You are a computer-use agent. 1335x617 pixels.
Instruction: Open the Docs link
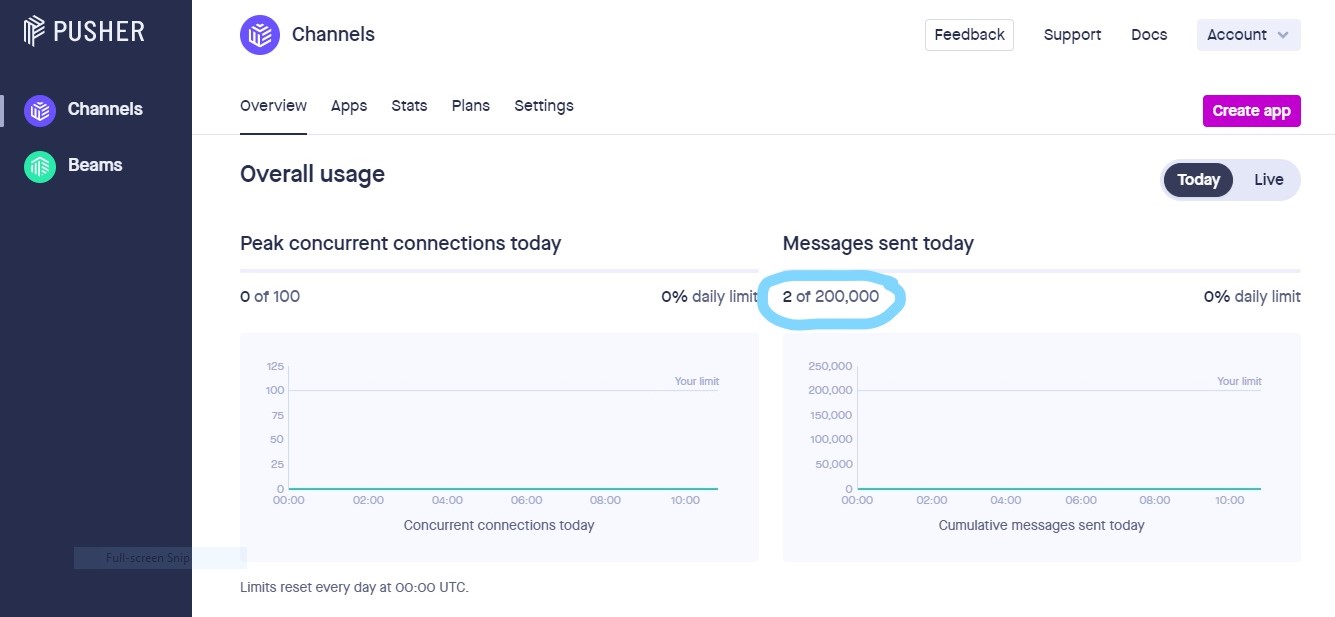coord(1149,35)
